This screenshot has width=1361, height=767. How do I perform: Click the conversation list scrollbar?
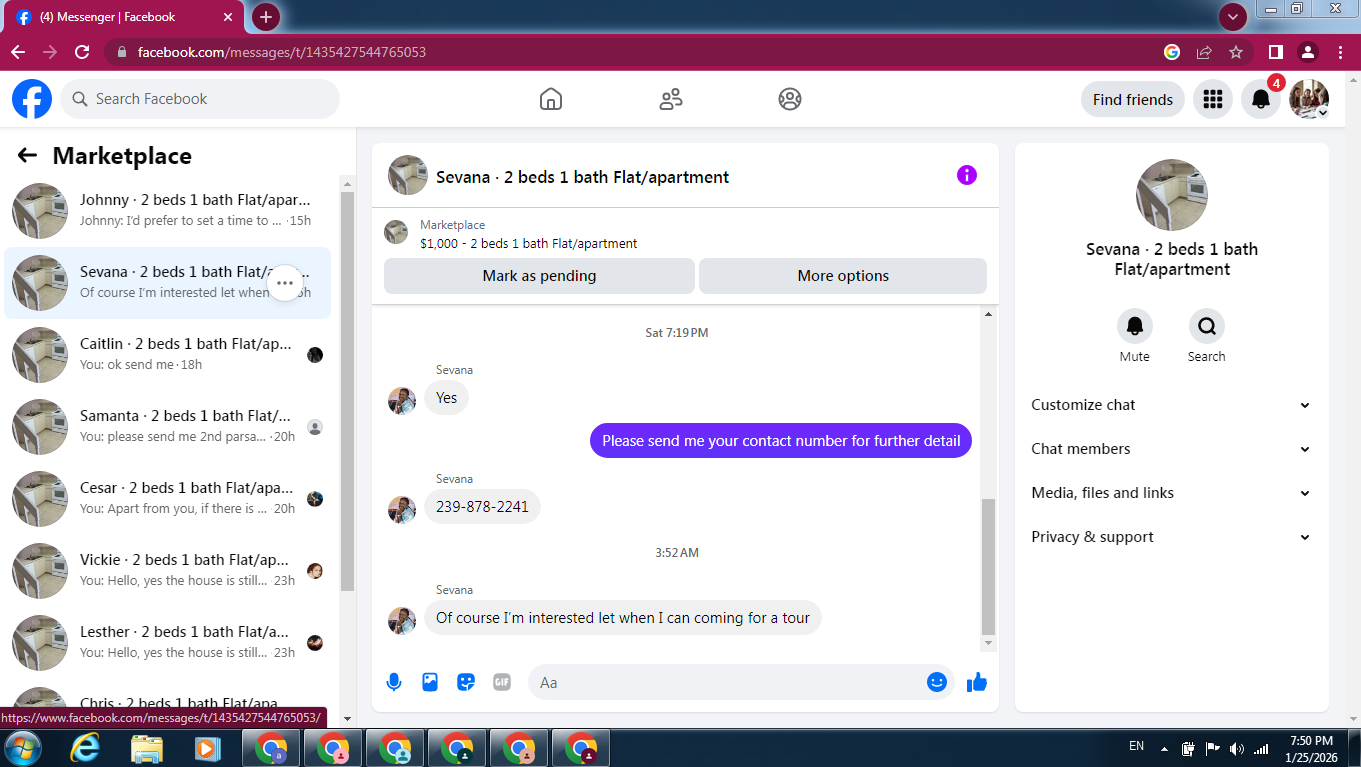tap(347, 390)
